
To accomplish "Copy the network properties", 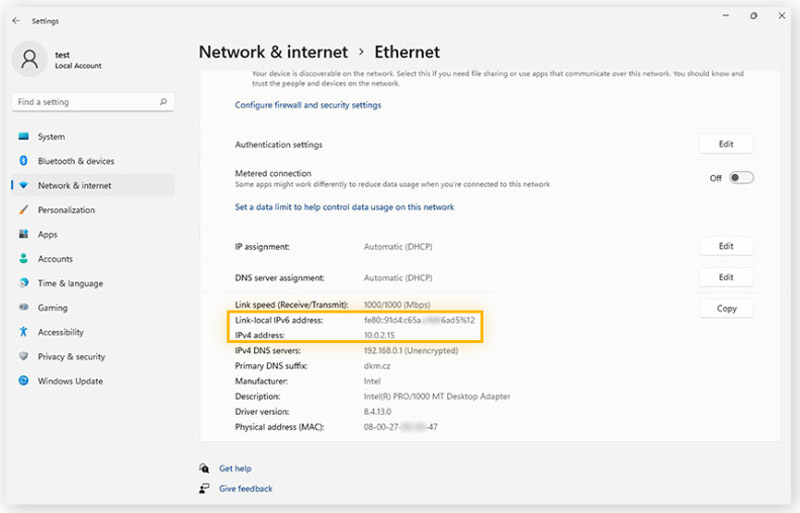I will [725, 309].
